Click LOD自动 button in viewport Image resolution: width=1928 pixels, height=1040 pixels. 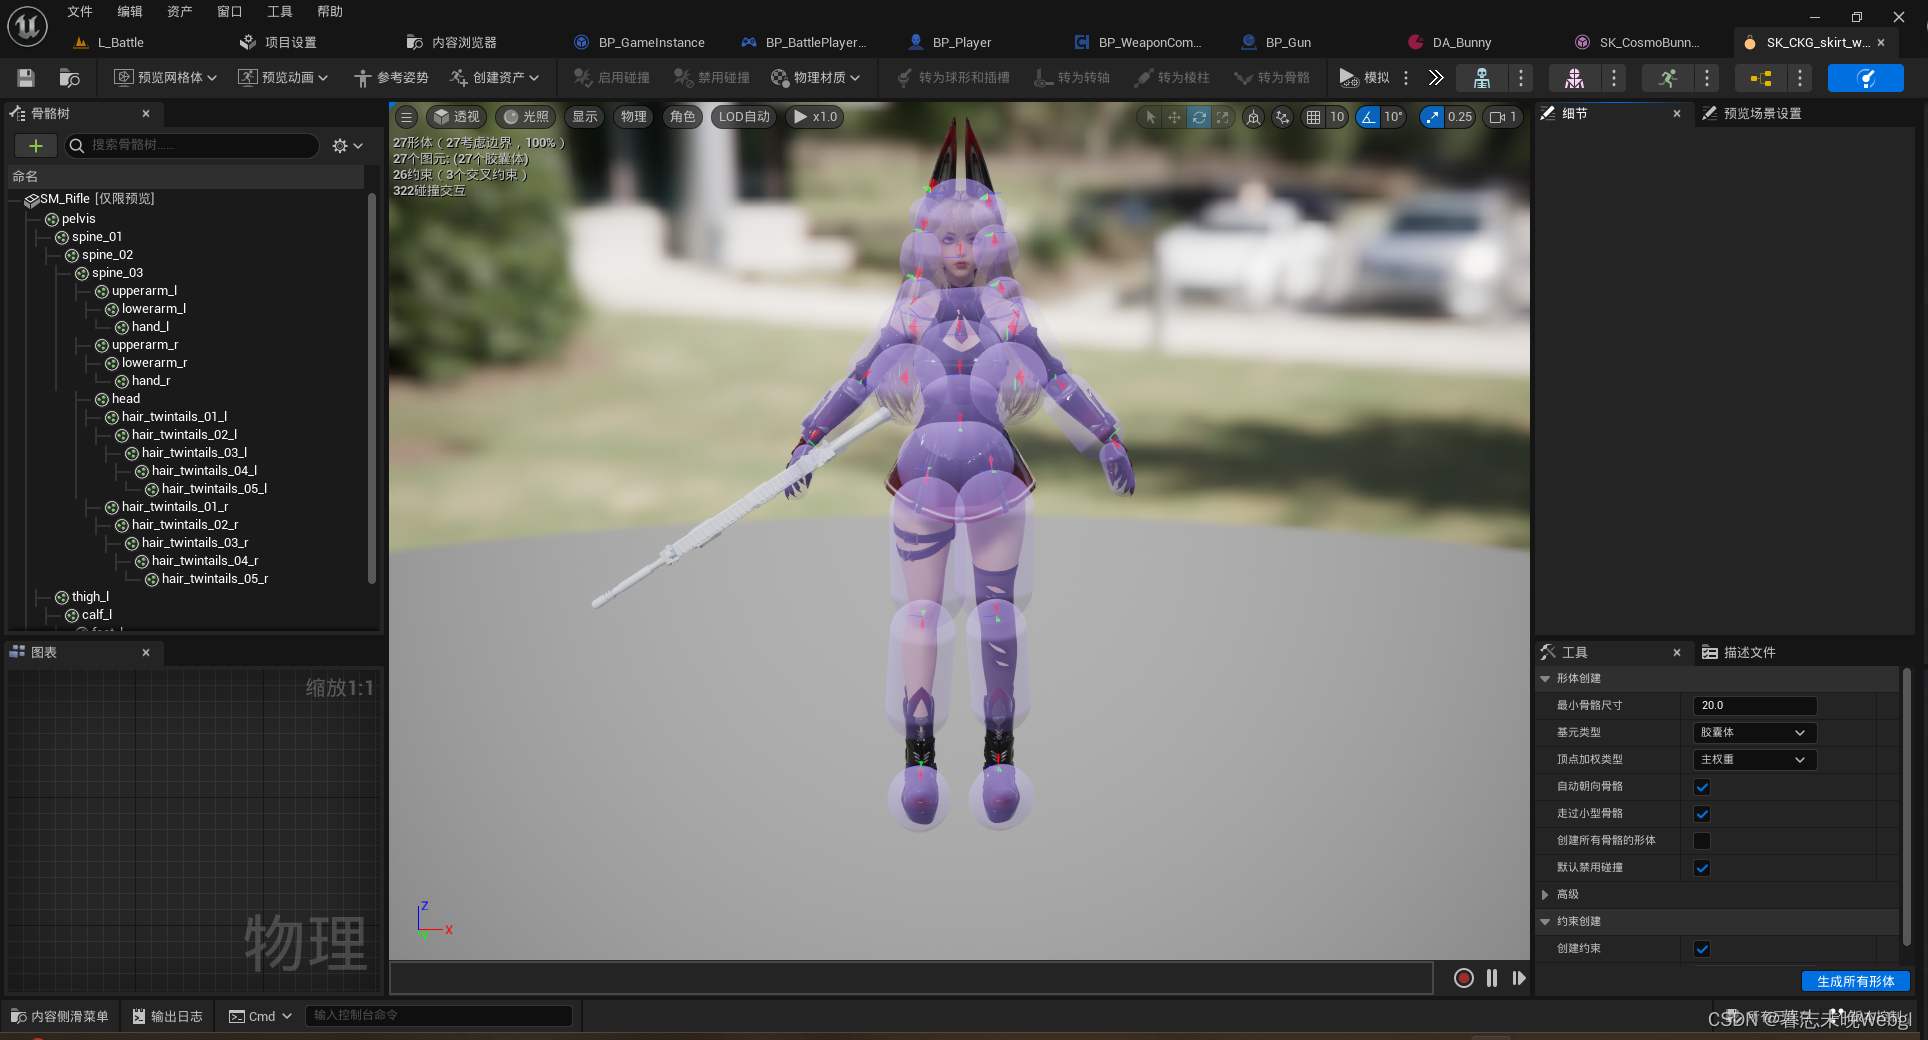pyautogui.click(x=745, y=117)
